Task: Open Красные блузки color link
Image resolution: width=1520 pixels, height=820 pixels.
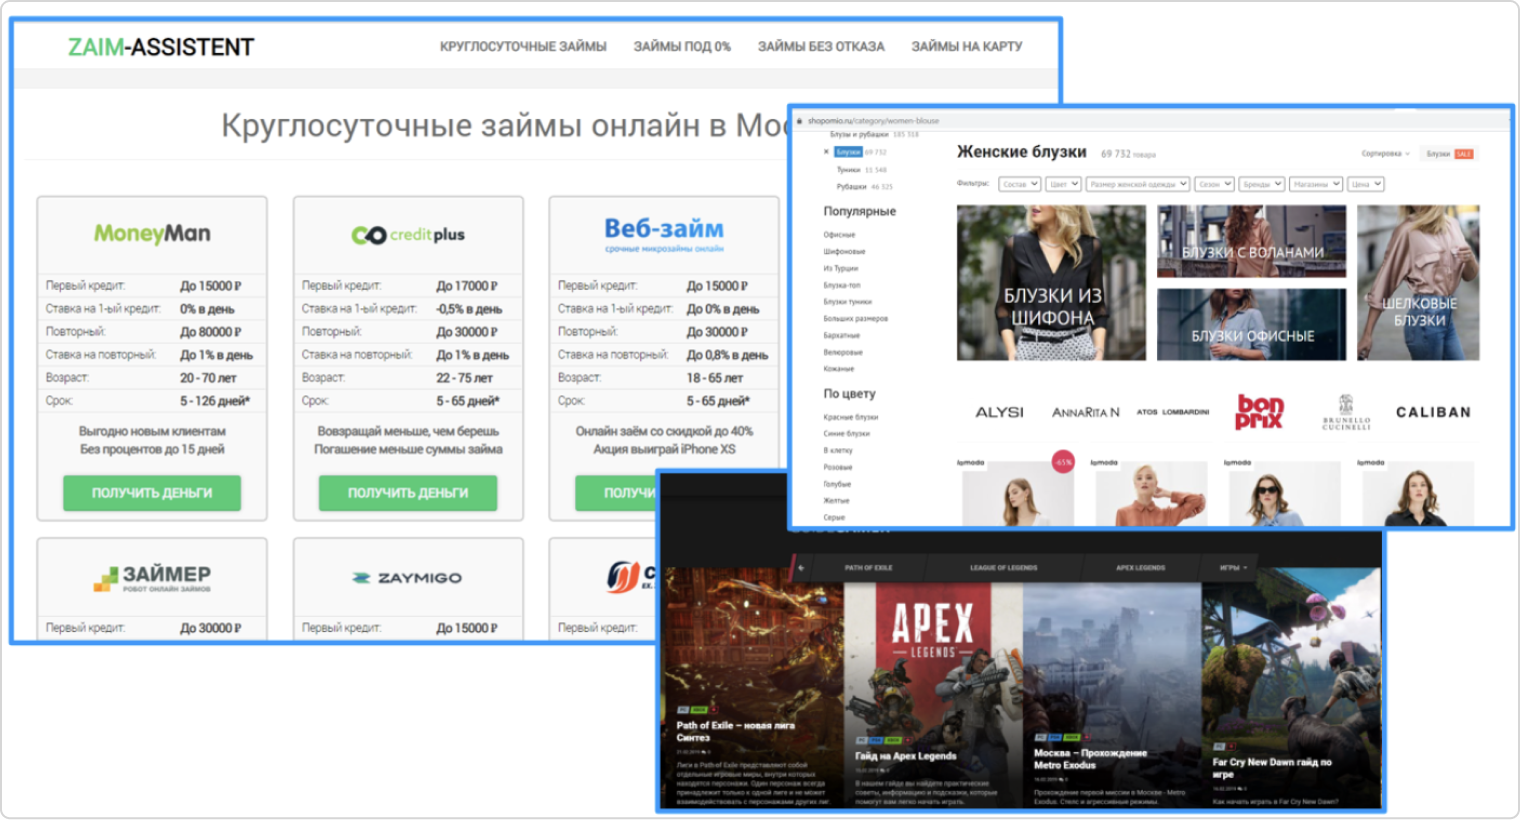Action: click(x=850, y=417)
